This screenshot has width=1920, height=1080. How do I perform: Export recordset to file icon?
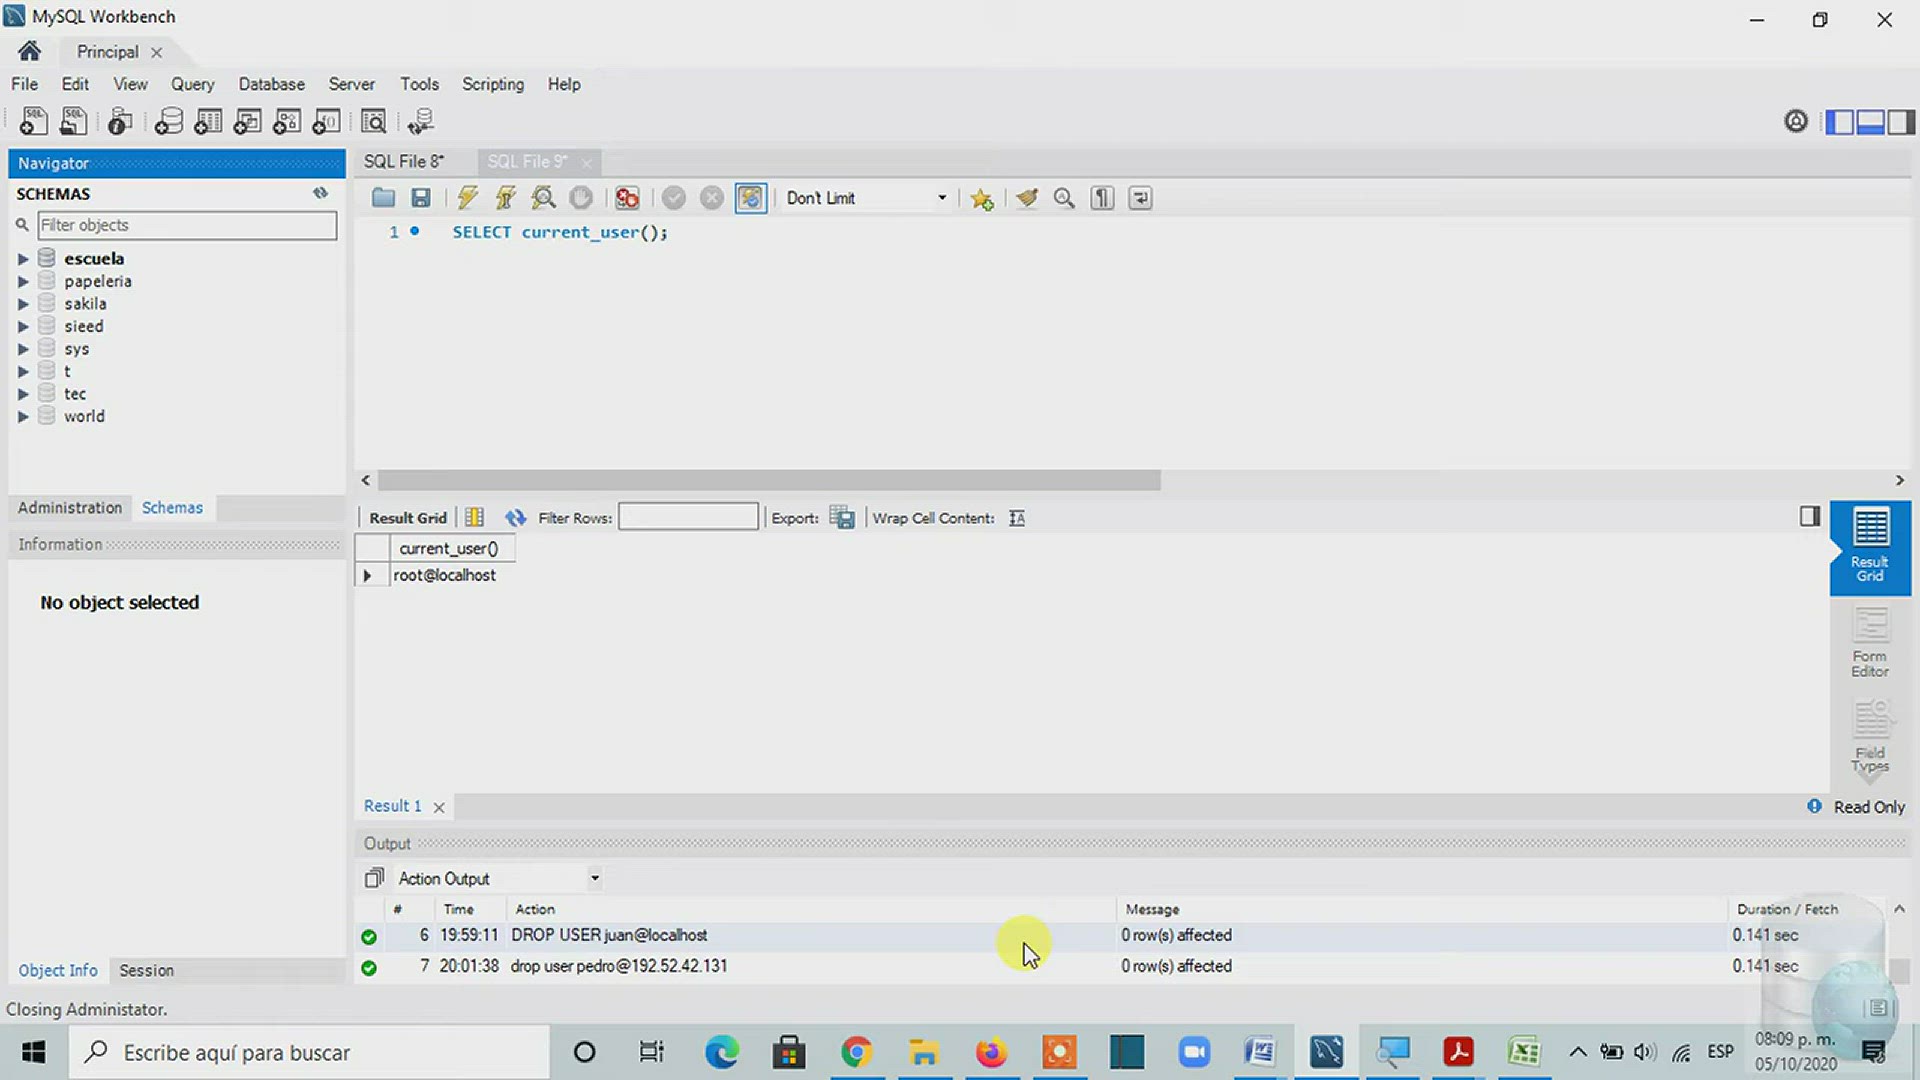click(x=842, y=517)
